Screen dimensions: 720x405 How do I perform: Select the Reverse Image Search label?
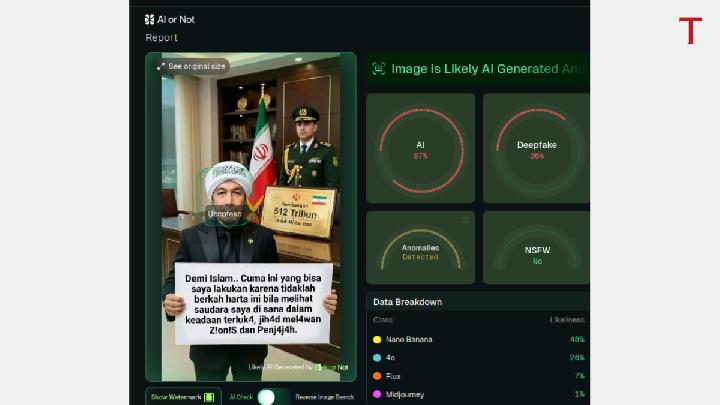(x=324, y=397)
